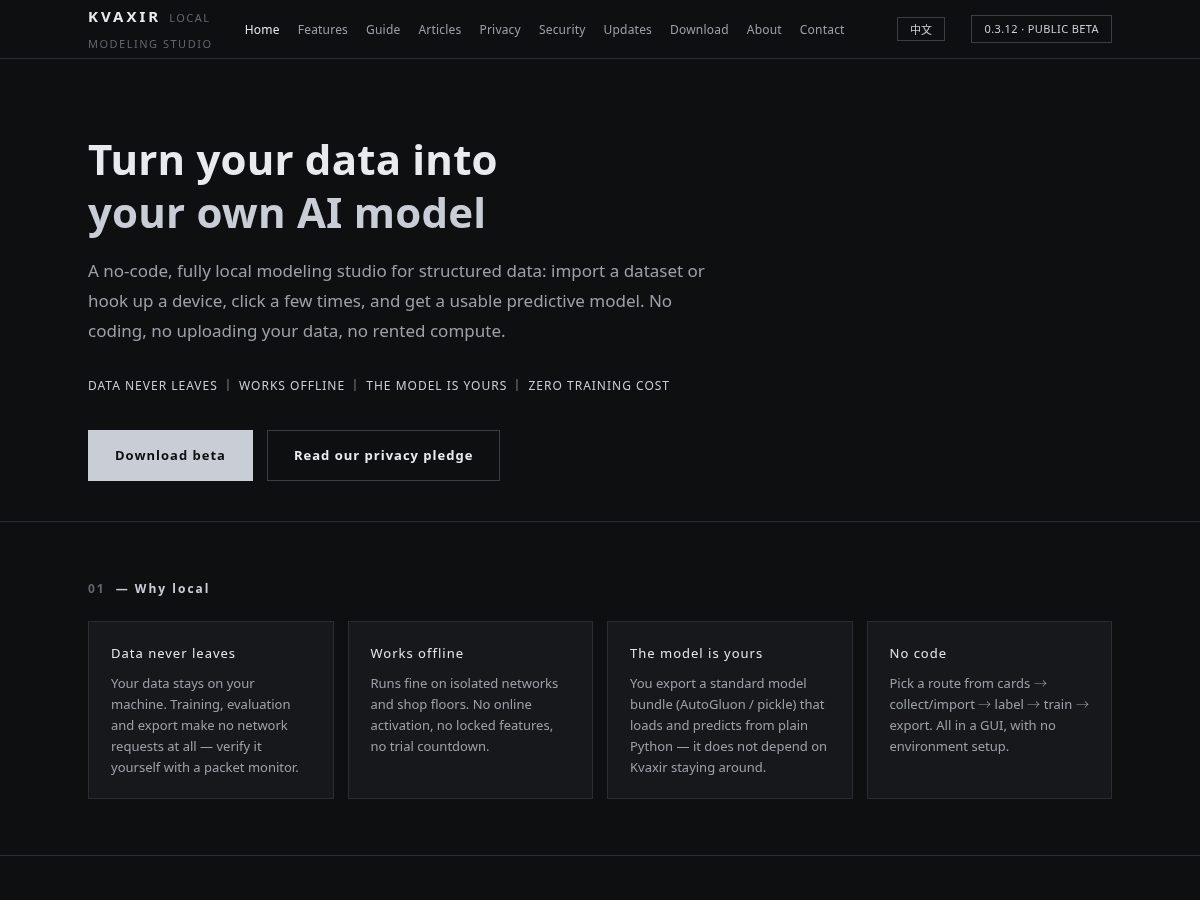This screenshot has width=1200, height=900.
Task: Click the your own AI model headline line
Action: click(x=287, y=213)
